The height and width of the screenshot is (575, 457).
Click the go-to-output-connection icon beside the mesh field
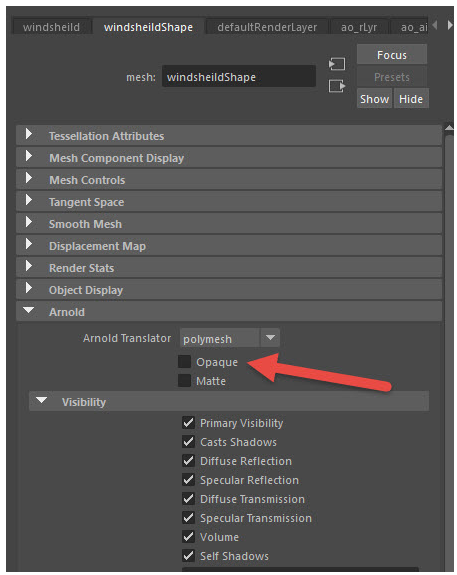click(337, 86)
